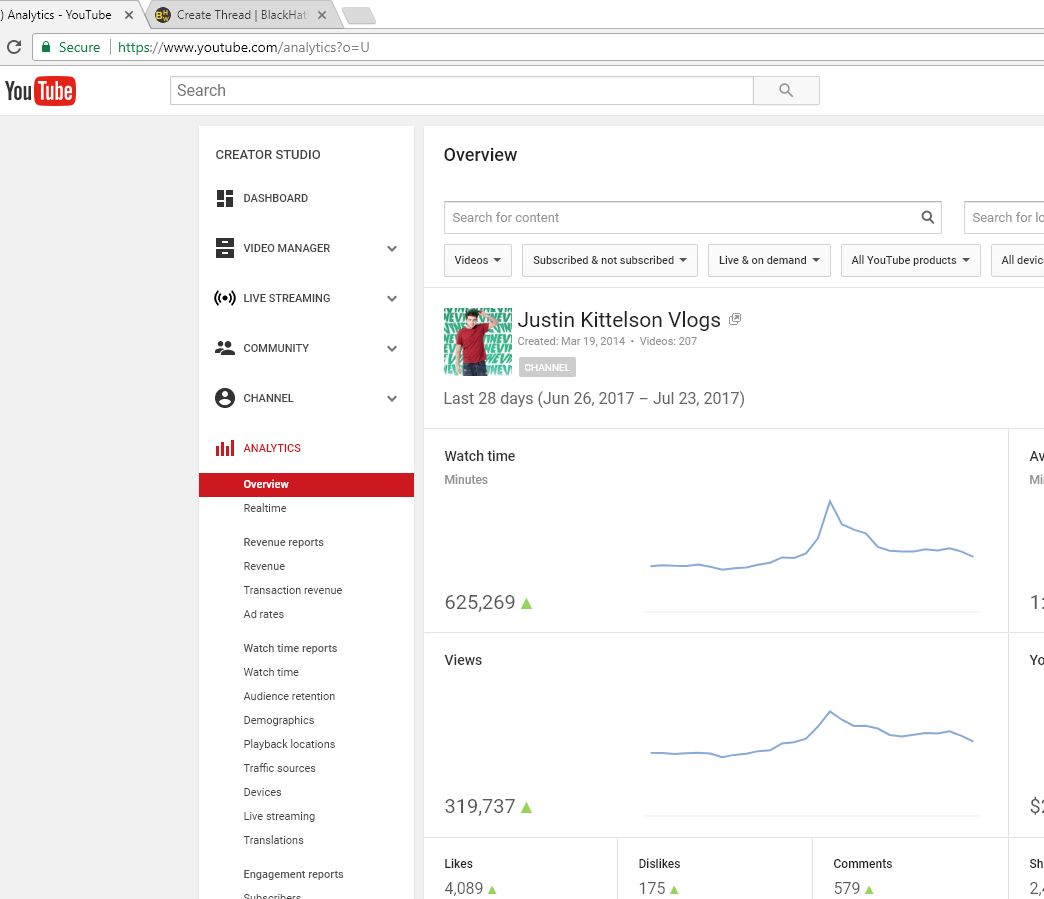Screen dimensions: 1044x899
Task: Click the green arrow beside Likes count
Action: click(x=492, y=889)
